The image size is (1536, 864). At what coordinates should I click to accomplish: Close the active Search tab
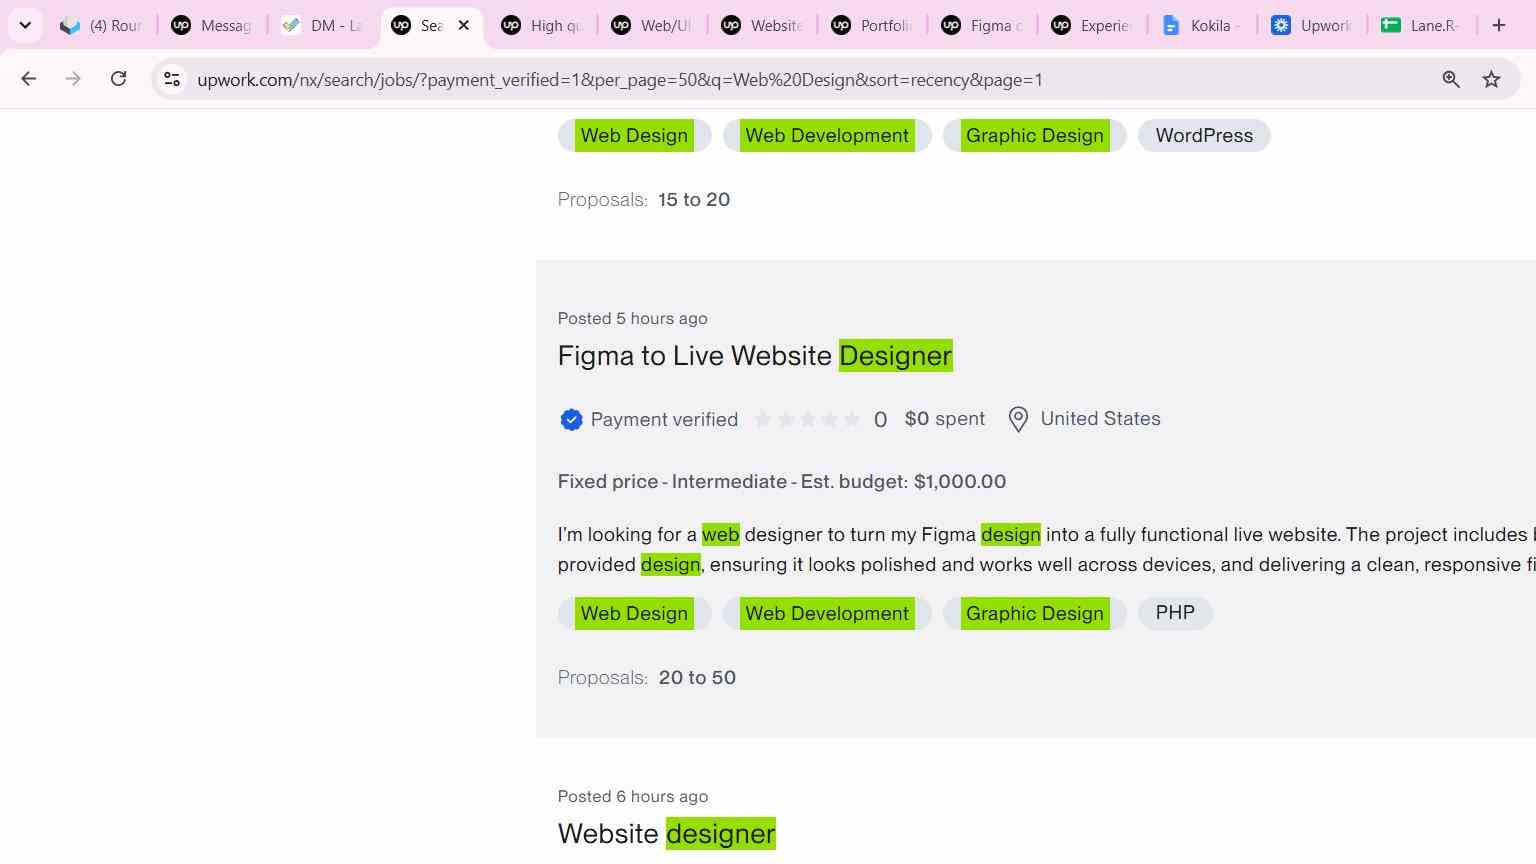pos(463,25)
